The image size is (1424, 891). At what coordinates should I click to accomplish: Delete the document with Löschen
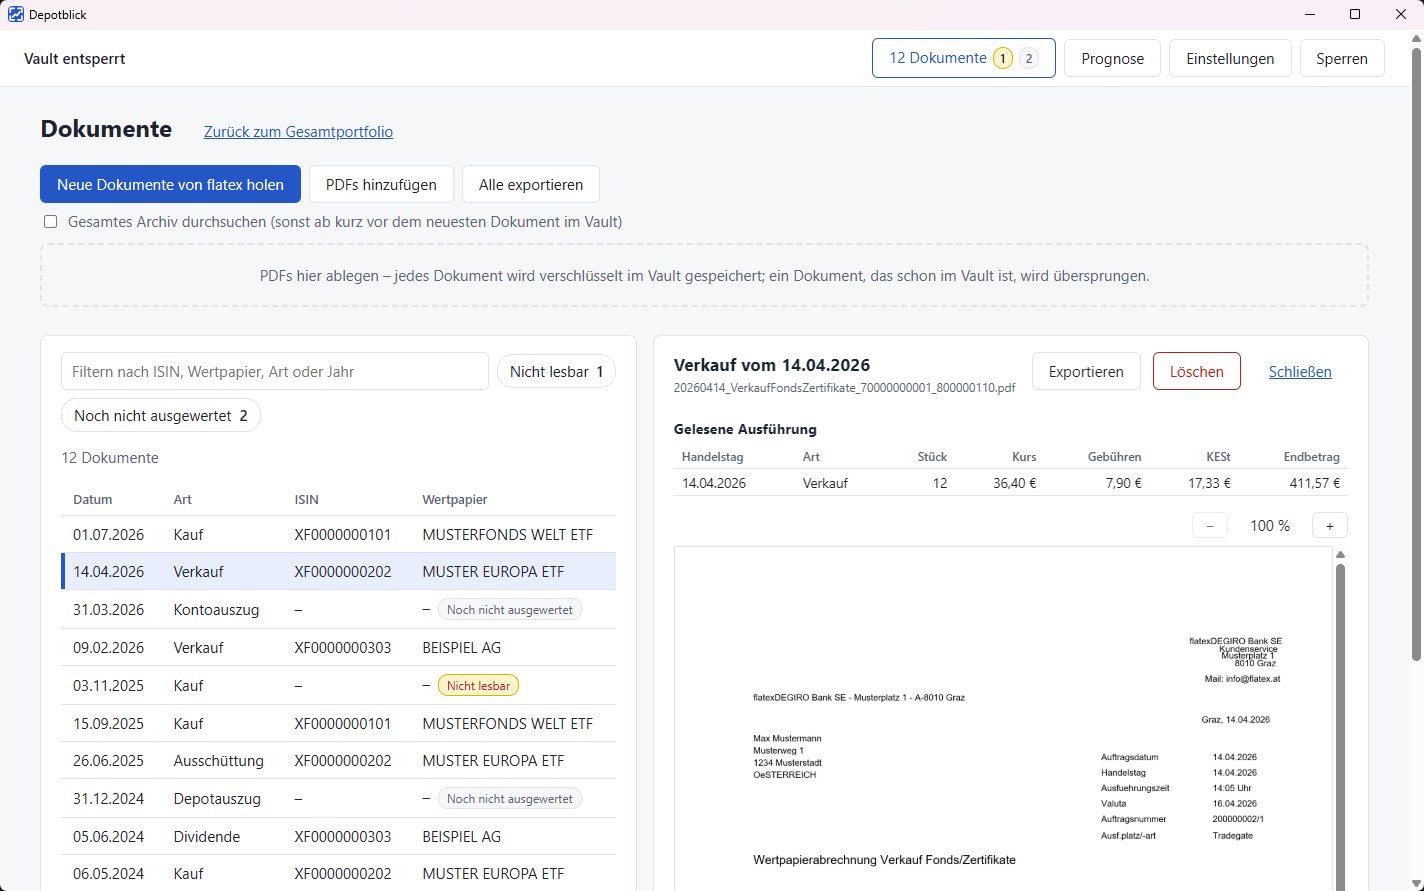[x=1197, y=372]
